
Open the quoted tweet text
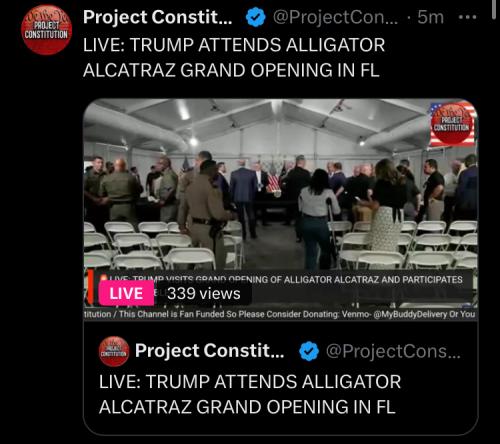(x=250, y=394)
